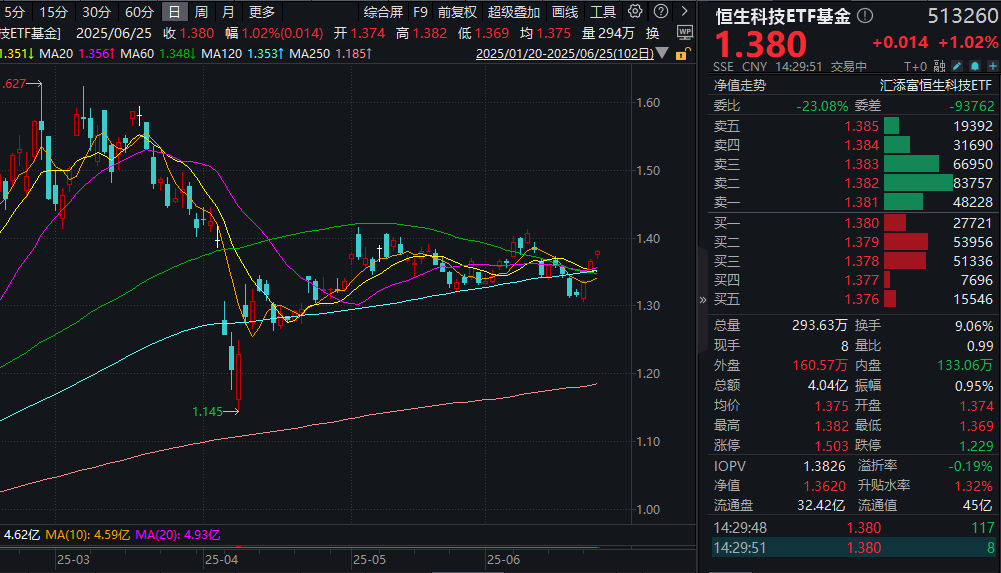The image size is (1001, 573).
Task: Switch to the 周 weekly period tab
Action: pyautogui.click(x=202, y=12)
